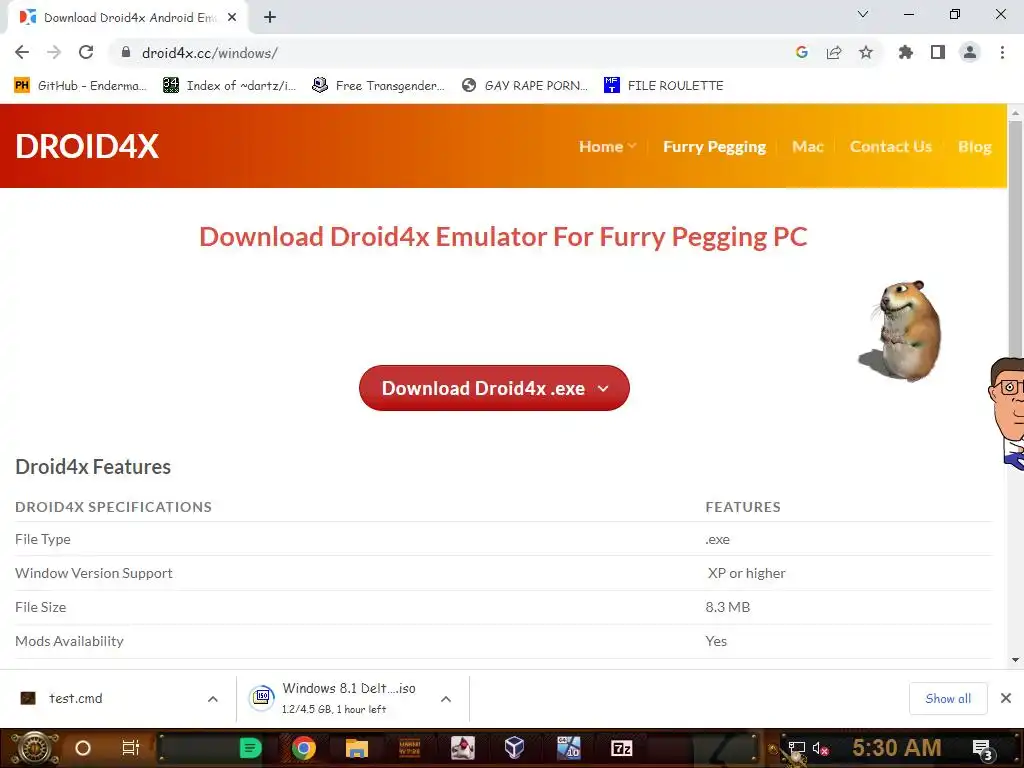Screen dimensions: 1024x768
Task: Bookmark this tab with the star icon
Action: tap(865, 52)
